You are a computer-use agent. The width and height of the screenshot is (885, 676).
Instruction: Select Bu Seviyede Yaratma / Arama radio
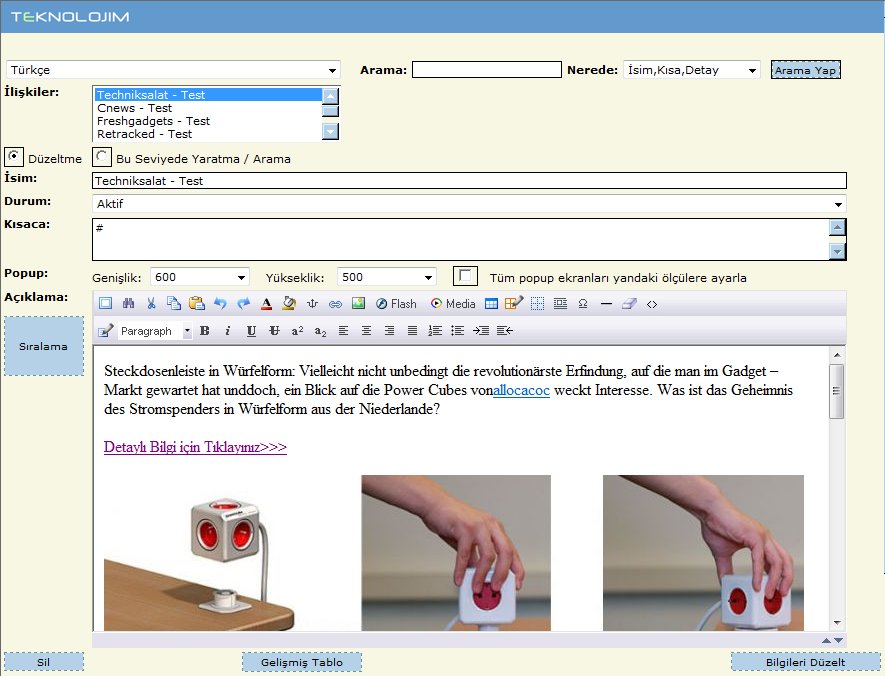point(102,157)
